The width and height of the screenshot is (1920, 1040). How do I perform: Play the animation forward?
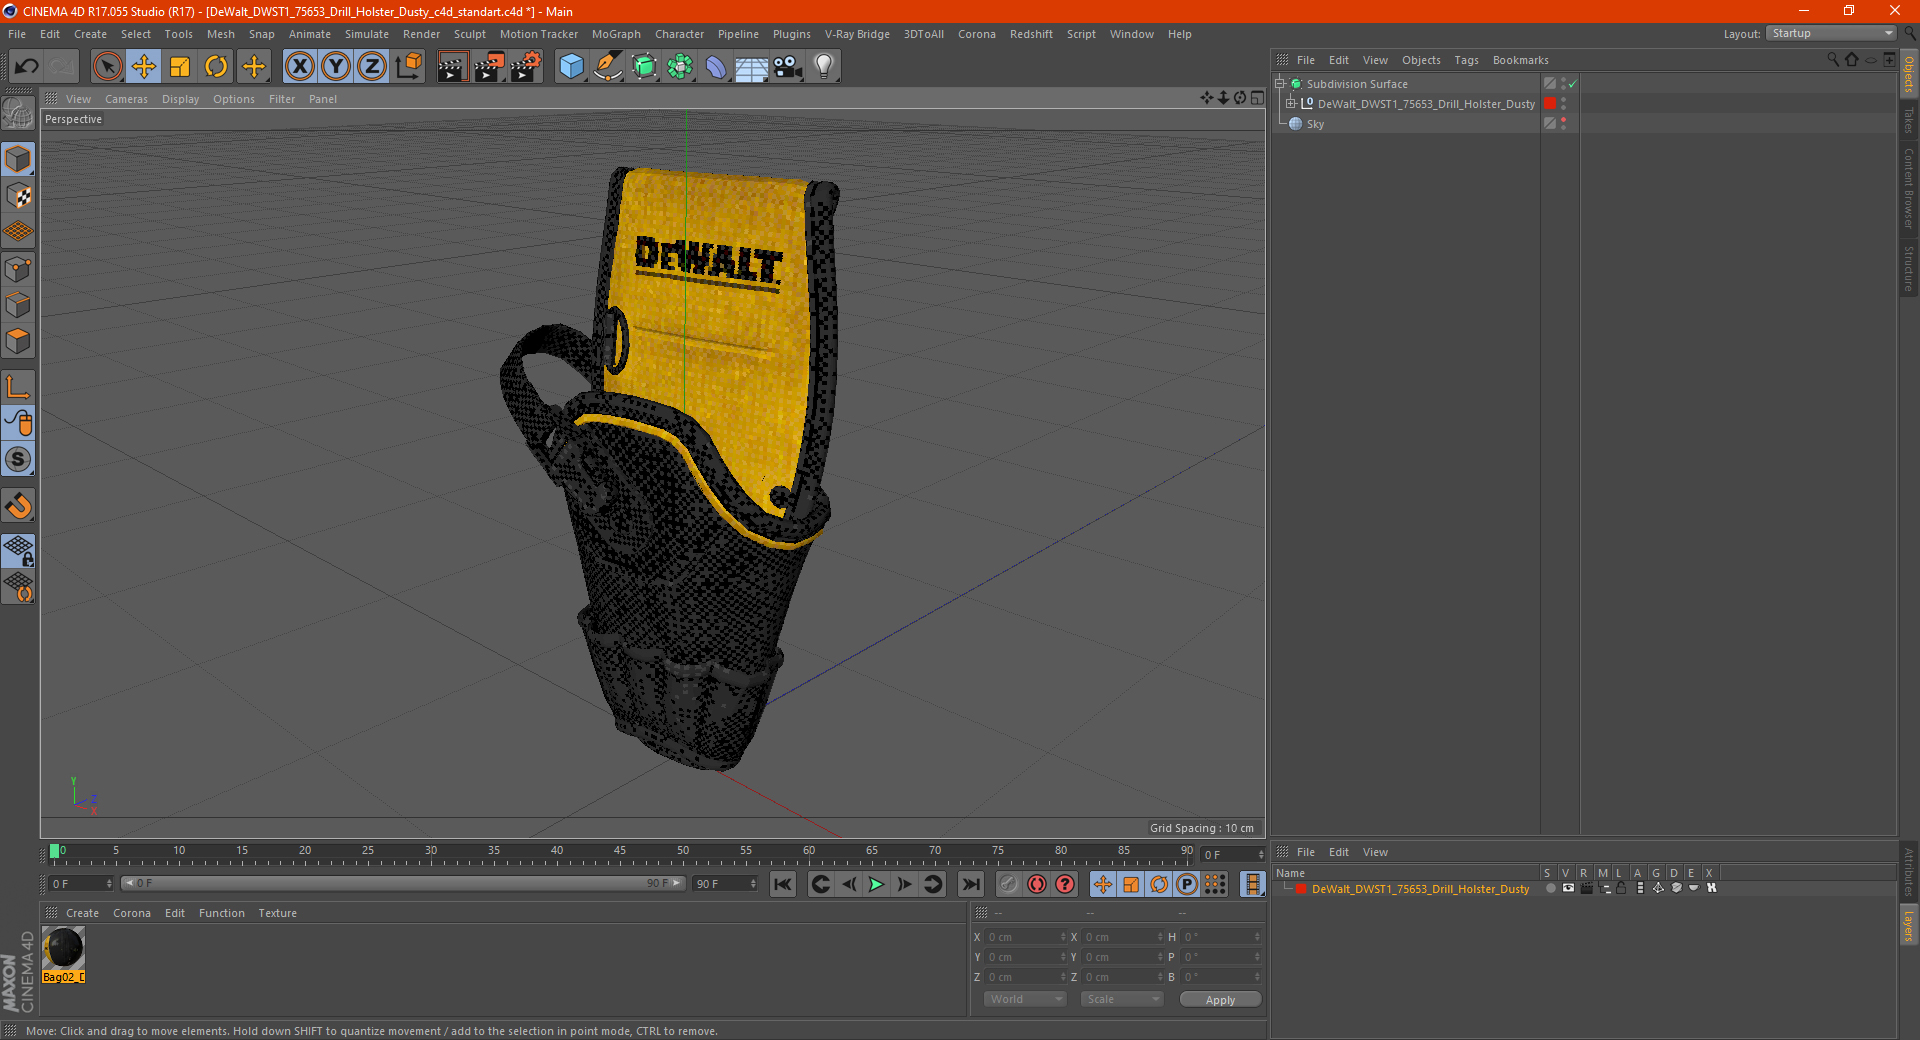876,884
